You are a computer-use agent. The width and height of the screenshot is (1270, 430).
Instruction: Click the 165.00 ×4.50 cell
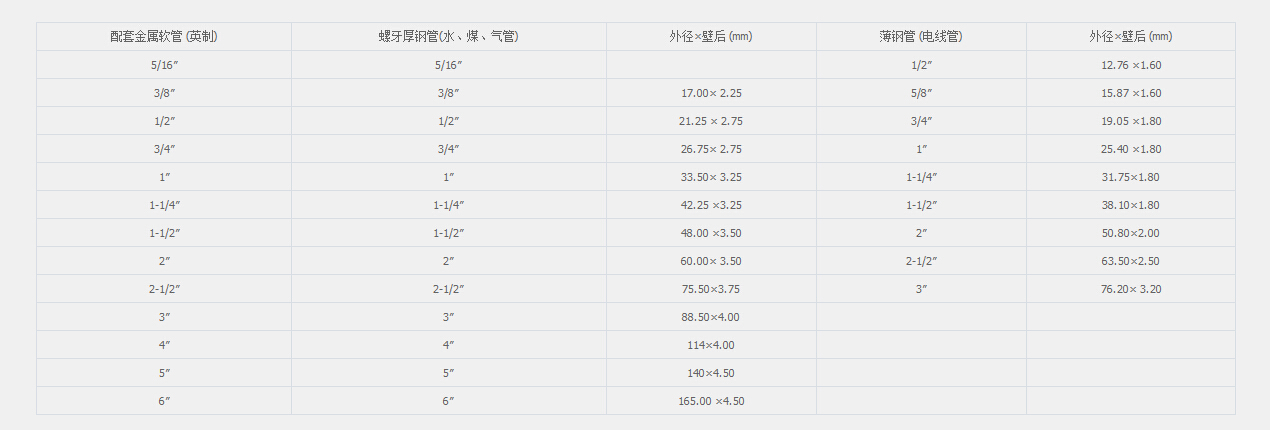[711, 401]
